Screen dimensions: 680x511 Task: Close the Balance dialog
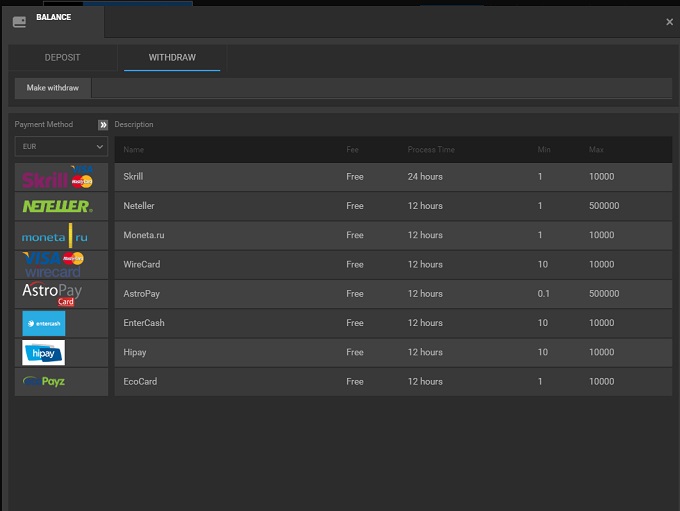(x=669, y=21)
